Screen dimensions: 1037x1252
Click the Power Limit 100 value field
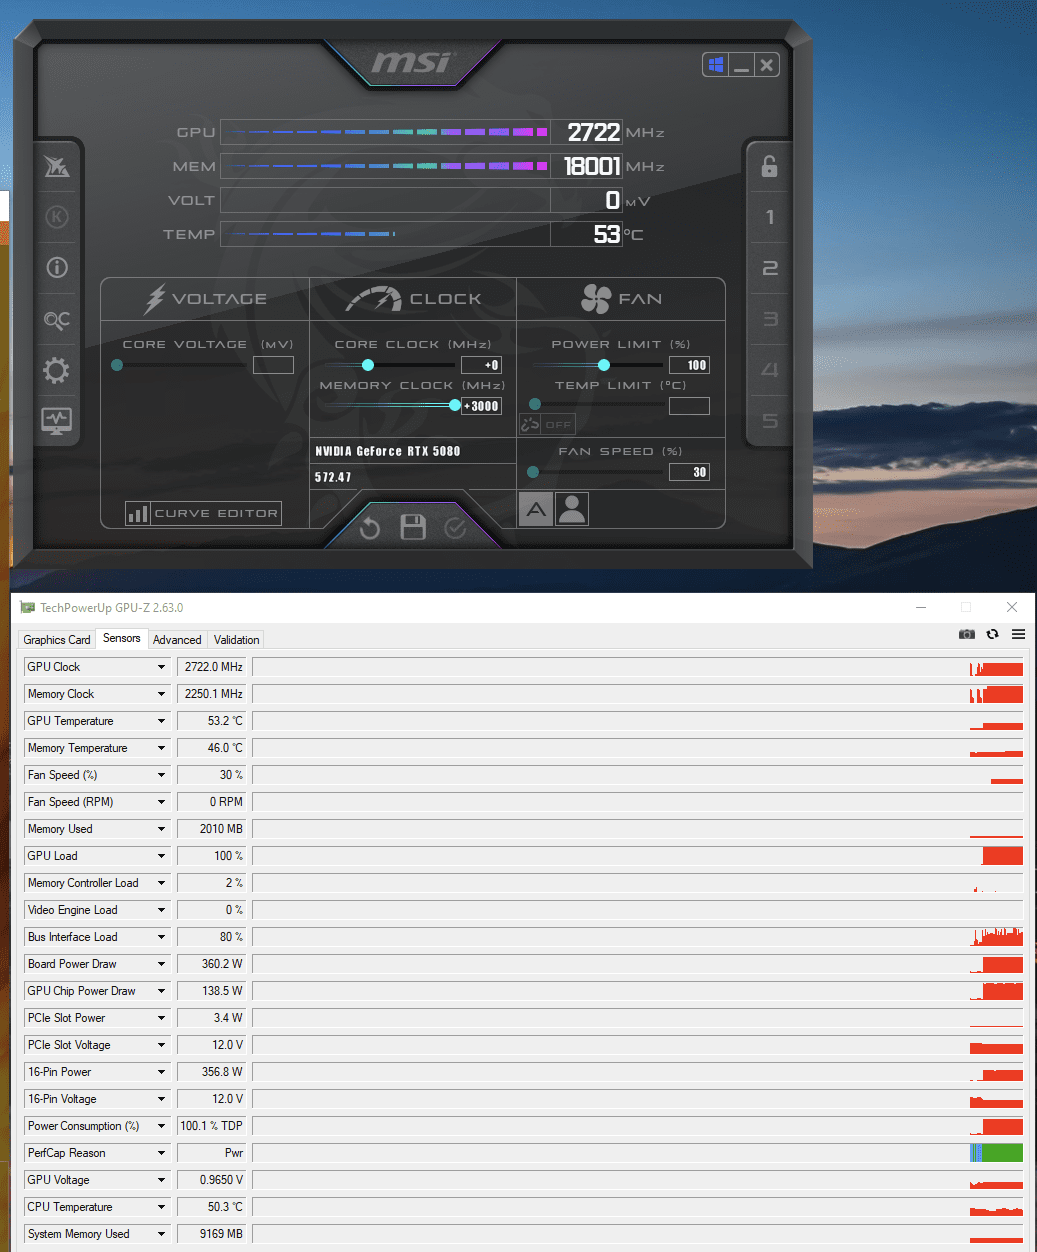pyautogui.click(x=689, y=365)
